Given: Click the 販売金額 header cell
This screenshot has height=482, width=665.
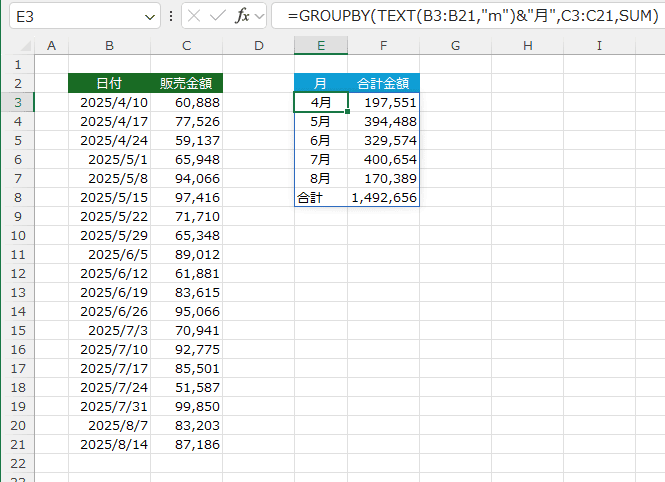Looking at the screenshot, I should tap(186, 83).
